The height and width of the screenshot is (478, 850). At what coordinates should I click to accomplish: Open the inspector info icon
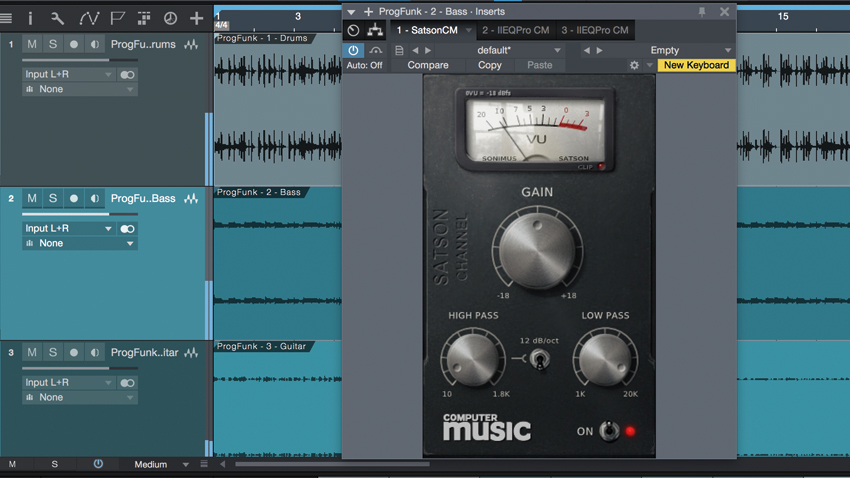[x=30, y=18]
